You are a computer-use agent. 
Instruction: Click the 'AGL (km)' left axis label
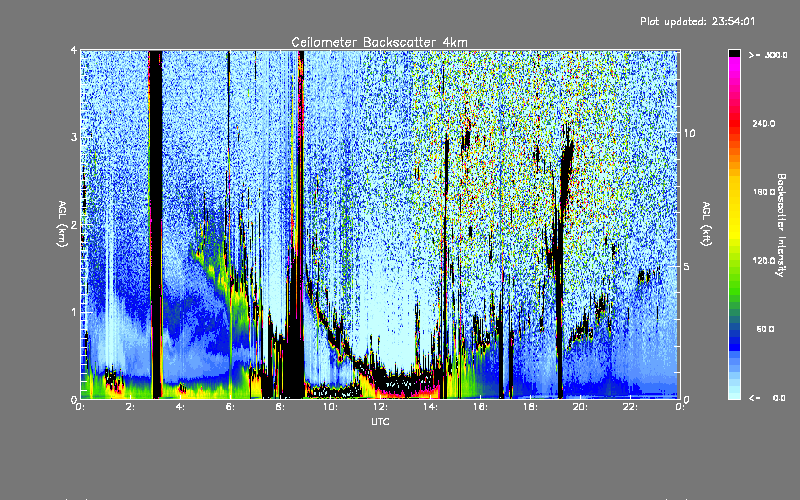pyautogui.click(x=62, y=224)
